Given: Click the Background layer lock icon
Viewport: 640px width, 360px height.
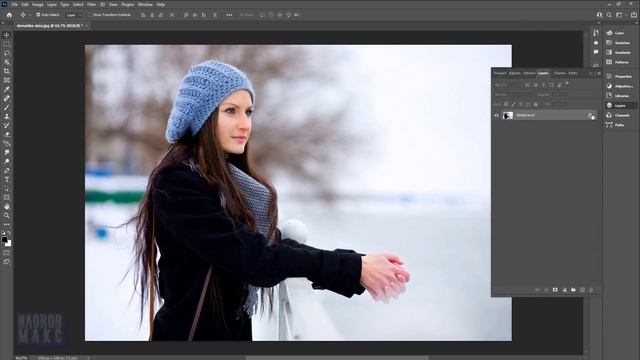Looking at the screenshot, I should (591, 116).
